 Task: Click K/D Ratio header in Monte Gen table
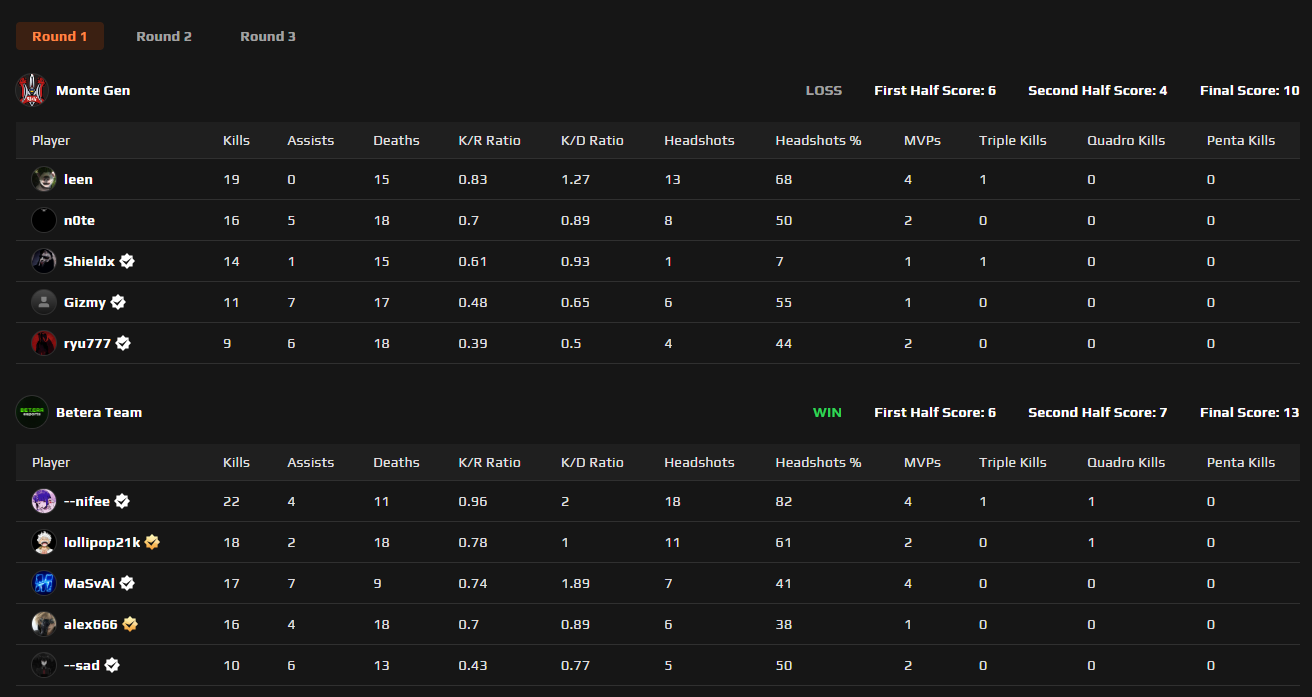tap(592, 140)
